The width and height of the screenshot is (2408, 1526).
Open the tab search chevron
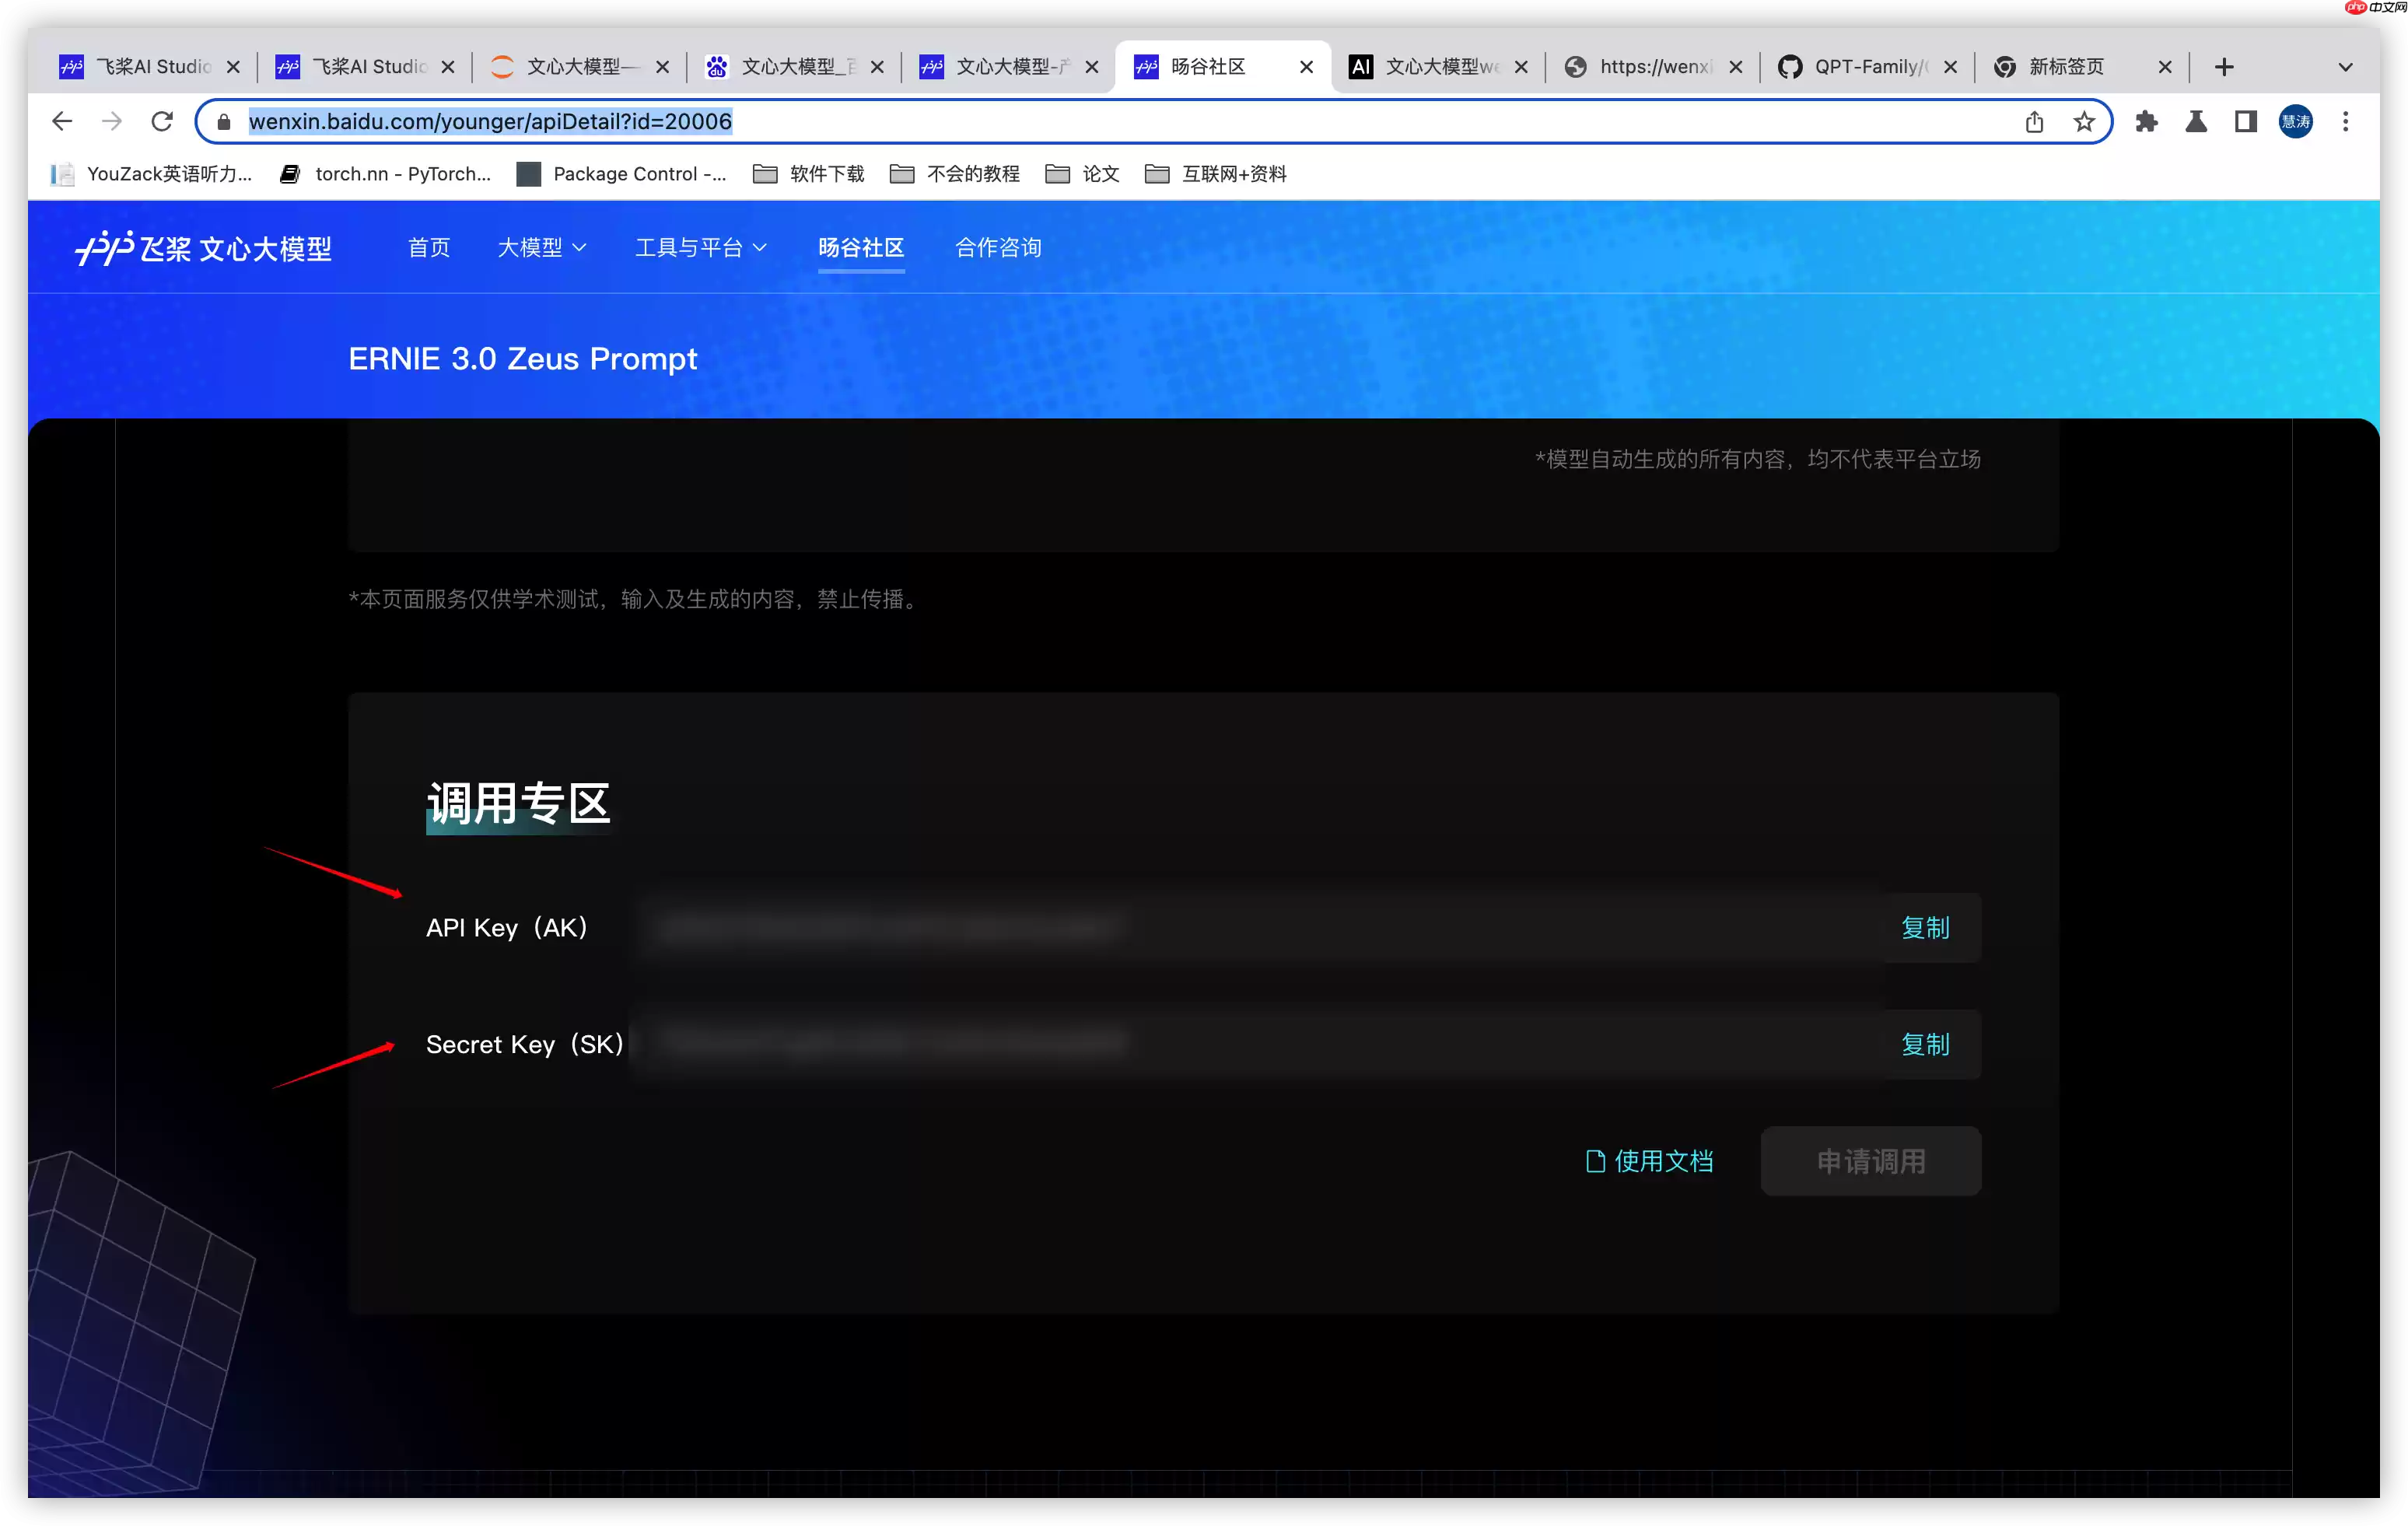2345,67
